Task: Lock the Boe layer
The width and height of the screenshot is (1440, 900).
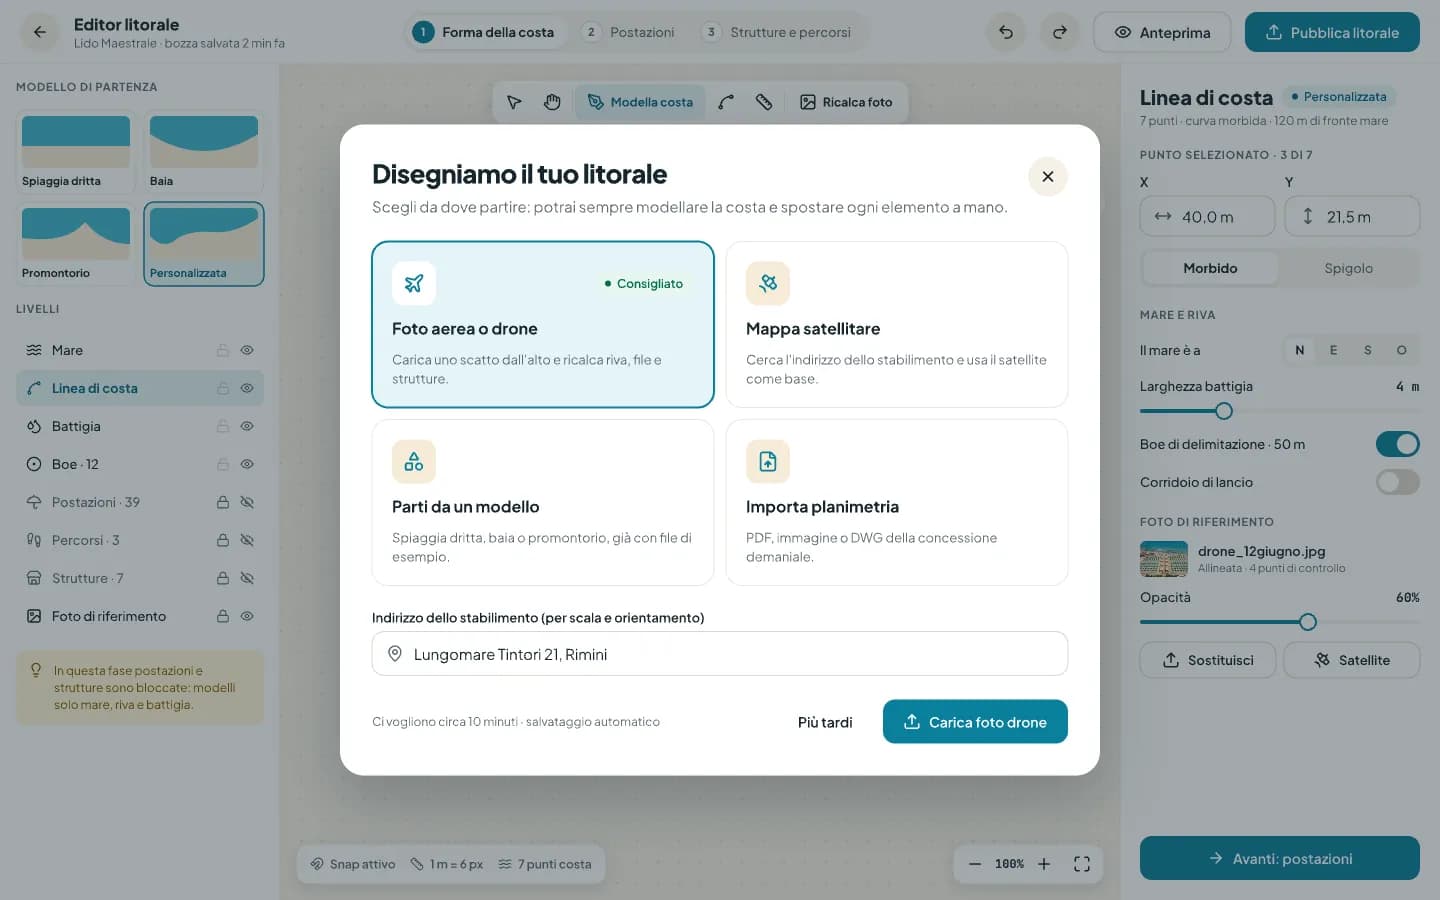Action: 223,464
